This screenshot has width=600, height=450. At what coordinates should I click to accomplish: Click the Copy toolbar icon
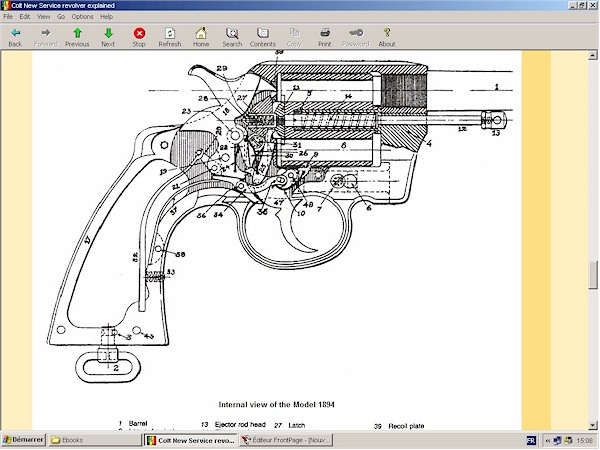click(x=294, y=37)
